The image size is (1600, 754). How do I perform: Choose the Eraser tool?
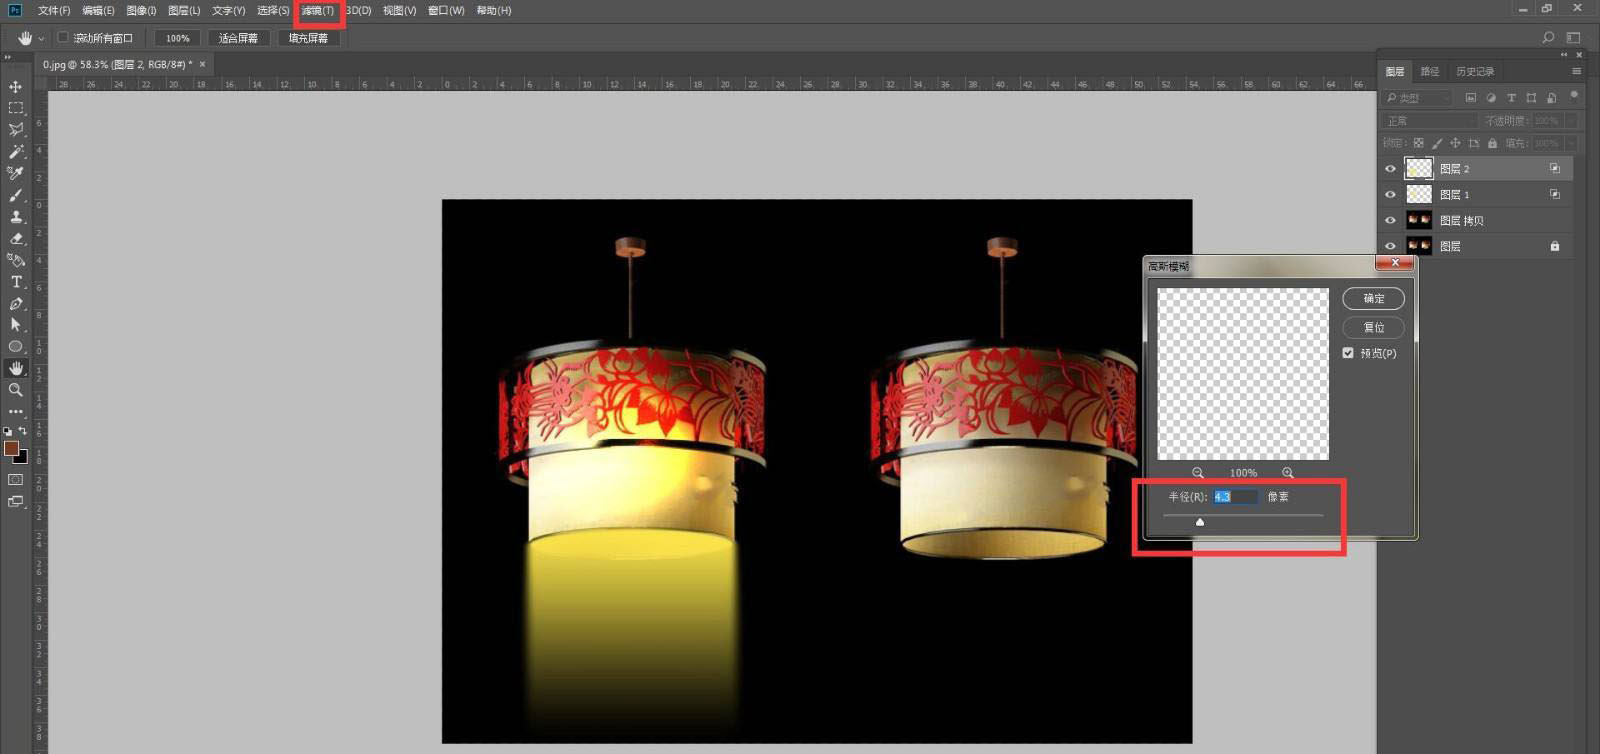tap(16, 239)
